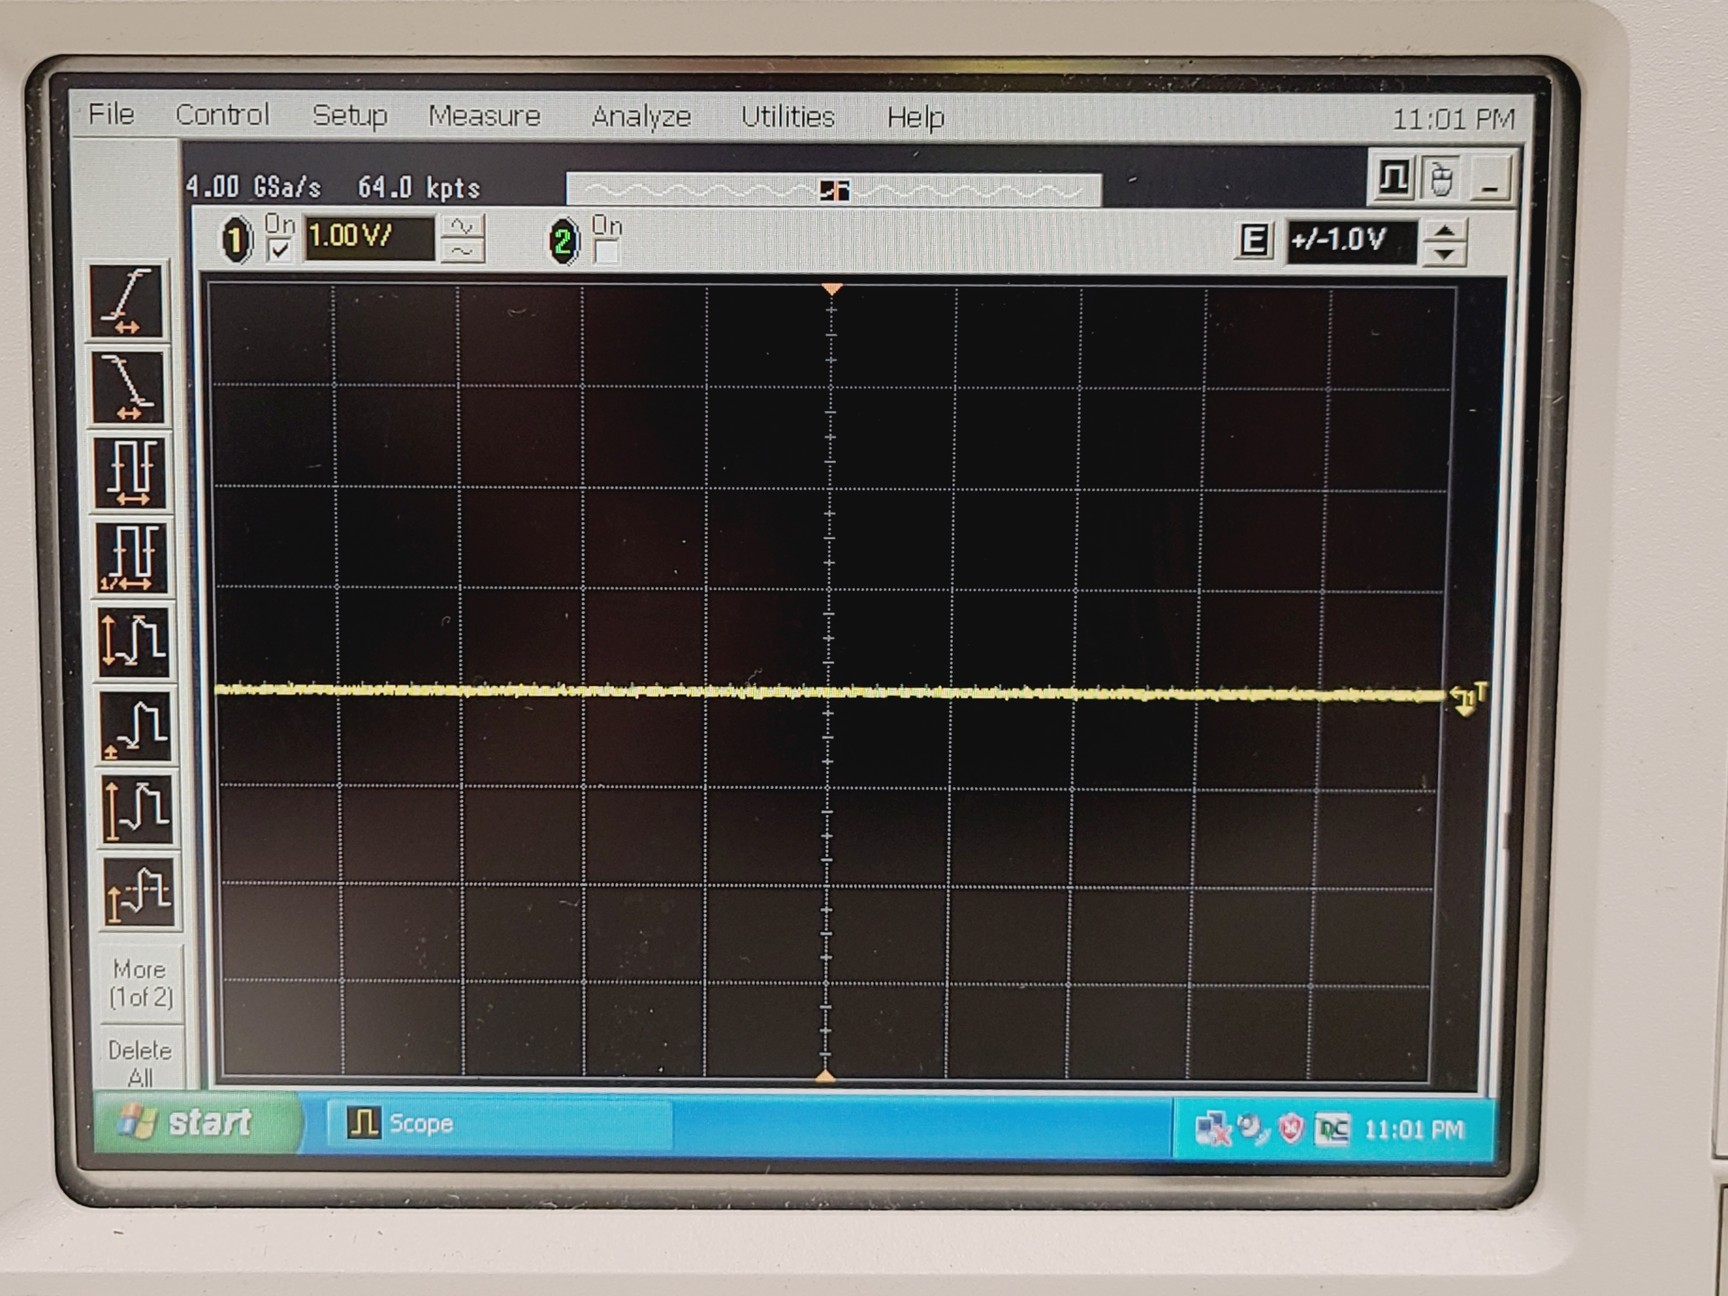Open edge trigger setup E button
1728x1296 pixels.
pyautogui.click(x=1254, y=240)
